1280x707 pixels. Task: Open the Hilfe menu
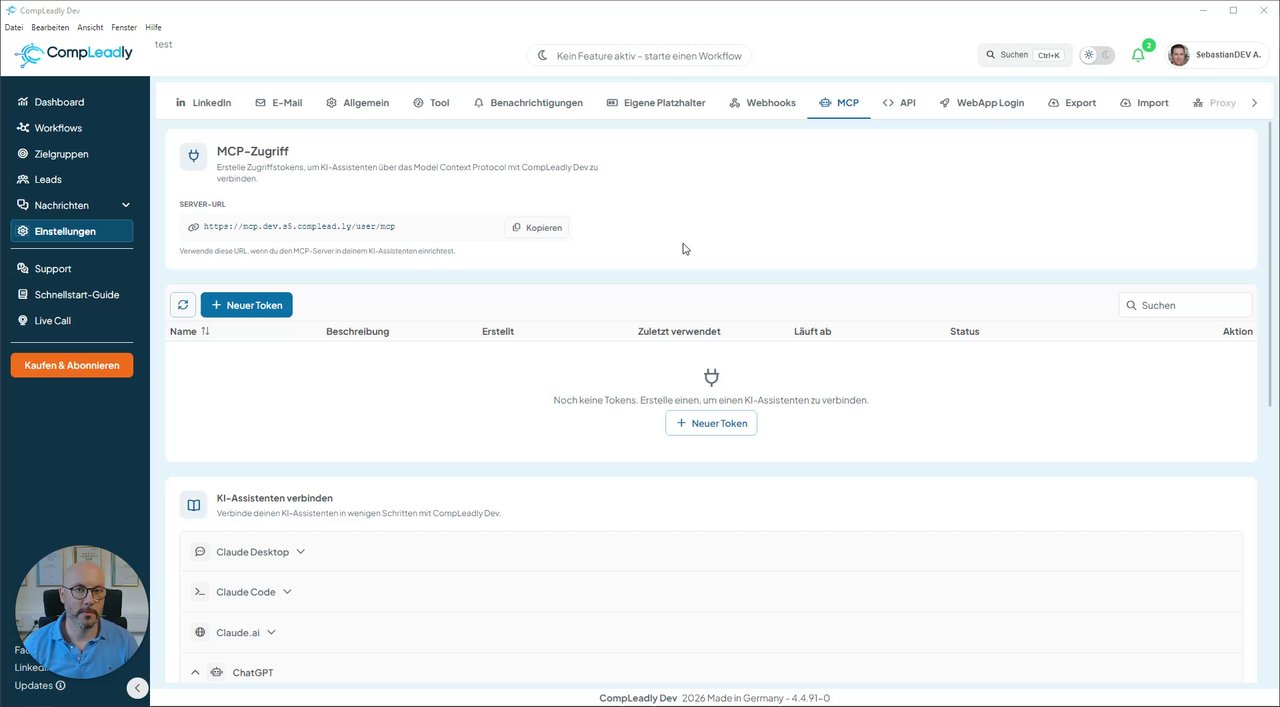[x=153, y=27]
